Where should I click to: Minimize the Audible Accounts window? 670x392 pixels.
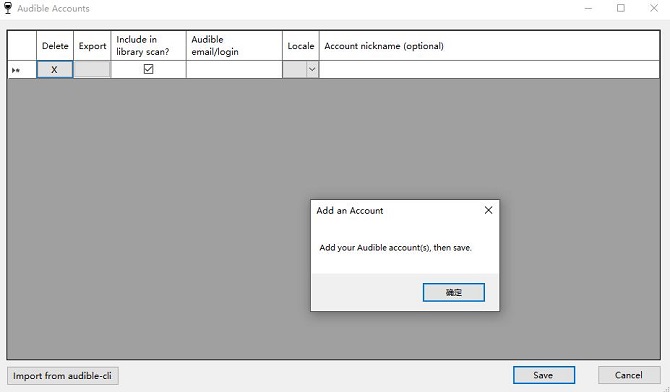click(x=588, y=8)
